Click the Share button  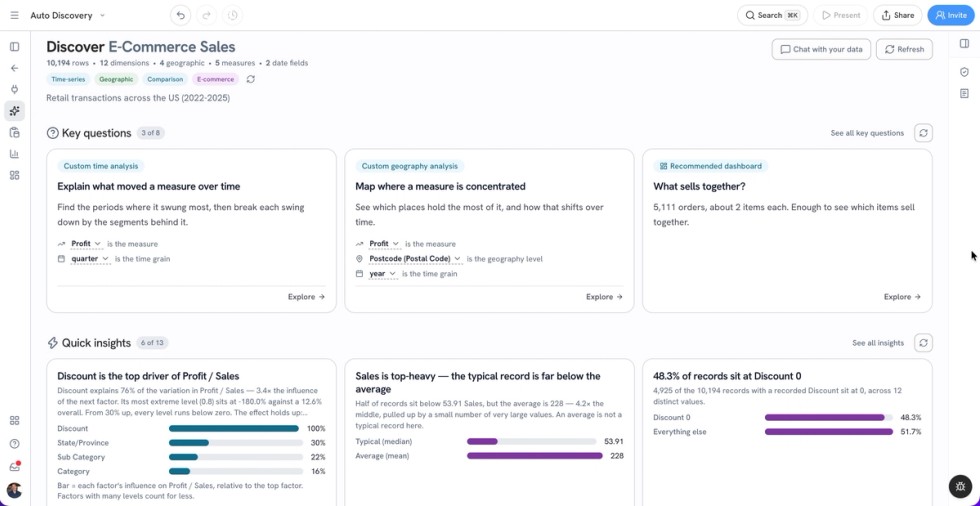(898, 15)
